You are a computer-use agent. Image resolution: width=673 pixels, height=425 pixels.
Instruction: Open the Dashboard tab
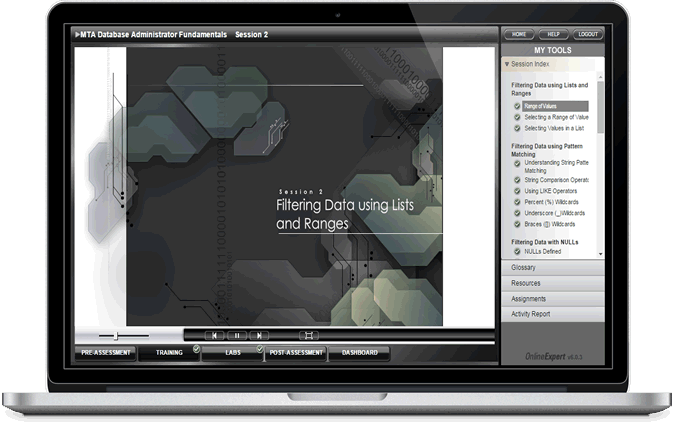pyautogui.click(x=360, y=353)
